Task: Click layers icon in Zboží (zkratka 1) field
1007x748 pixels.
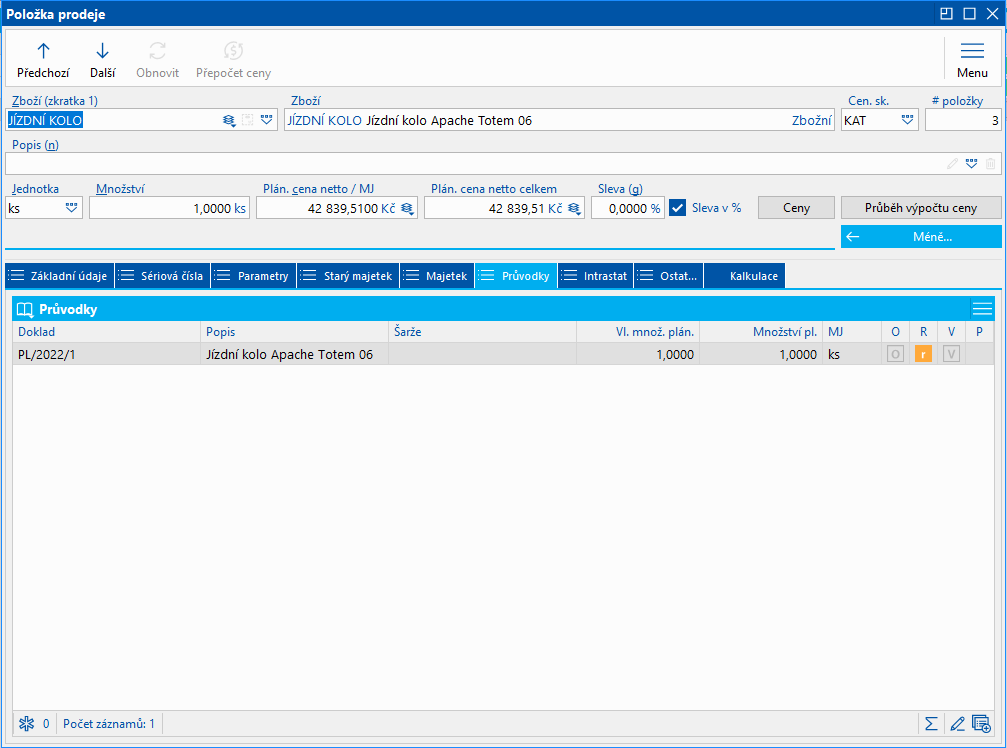Action: click(x=229, y=120)
